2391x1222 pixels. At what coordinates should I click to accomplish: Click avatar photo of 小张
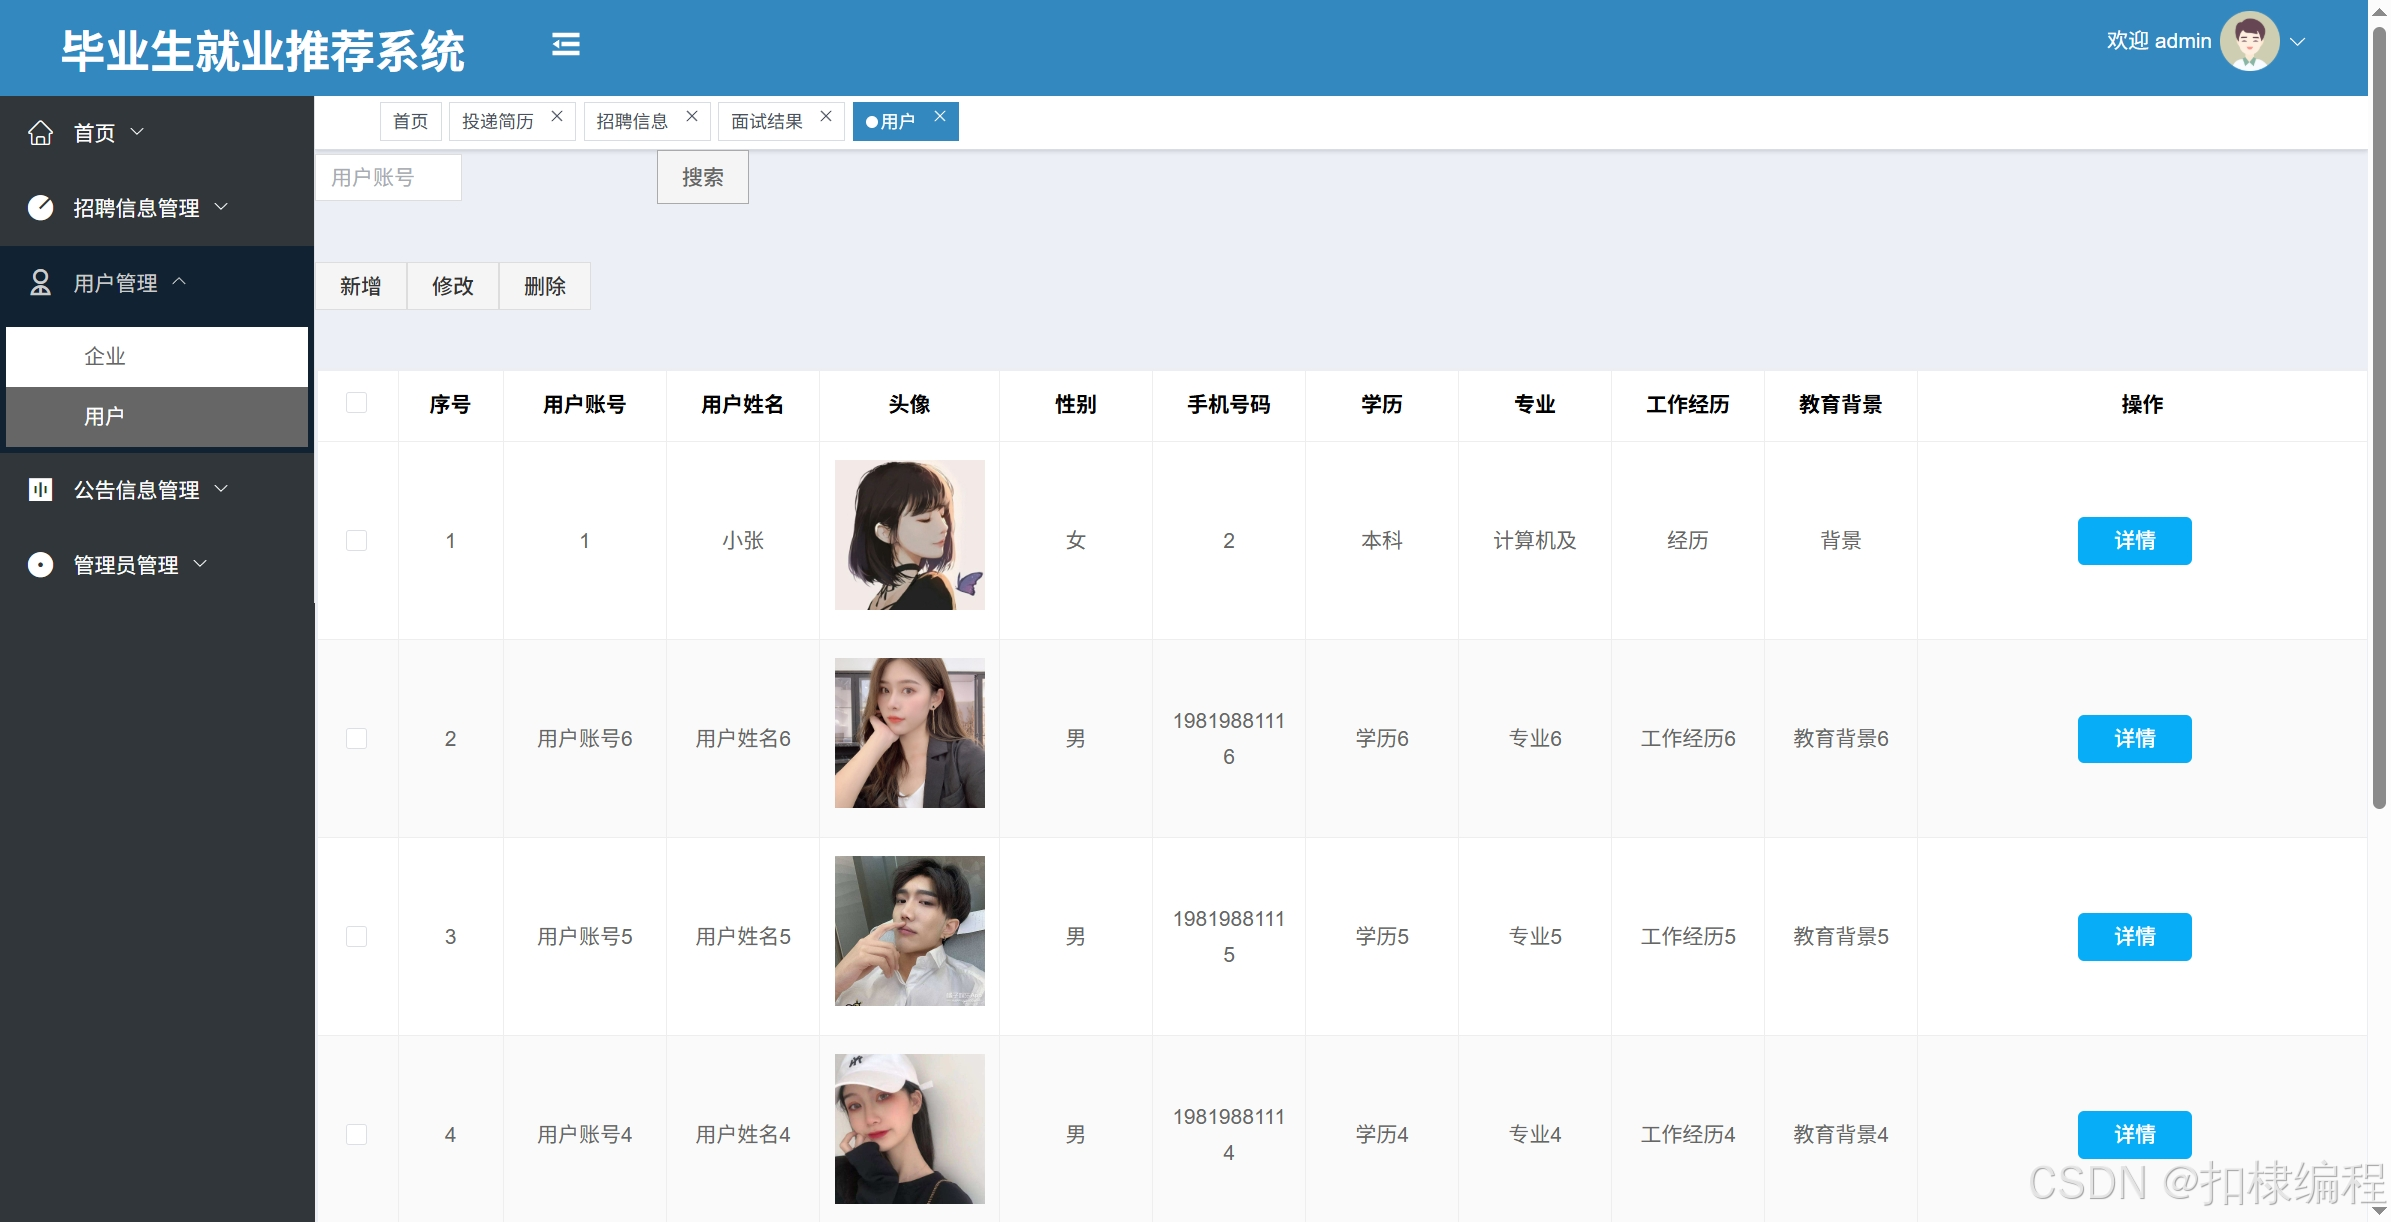[909, 535]
